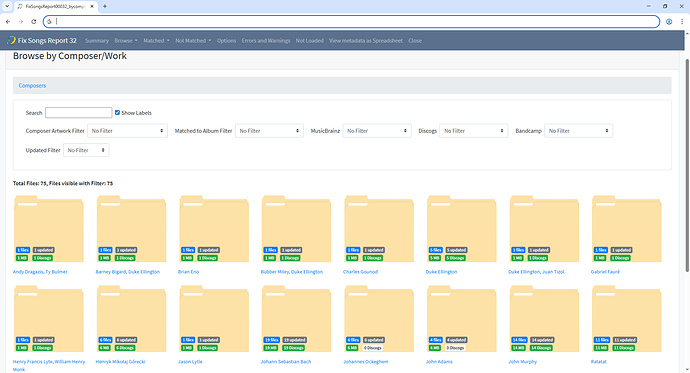
Task: Open the Henryk Mikołaj Górecki folder icon
Action: (x=132, y=319)
